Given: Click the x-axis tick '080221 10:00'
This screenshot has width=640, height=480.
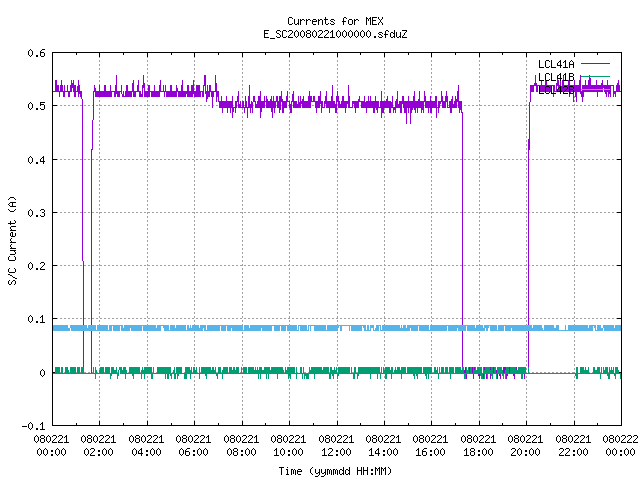Looking at the screenshot, I should (x=288, y=446).
